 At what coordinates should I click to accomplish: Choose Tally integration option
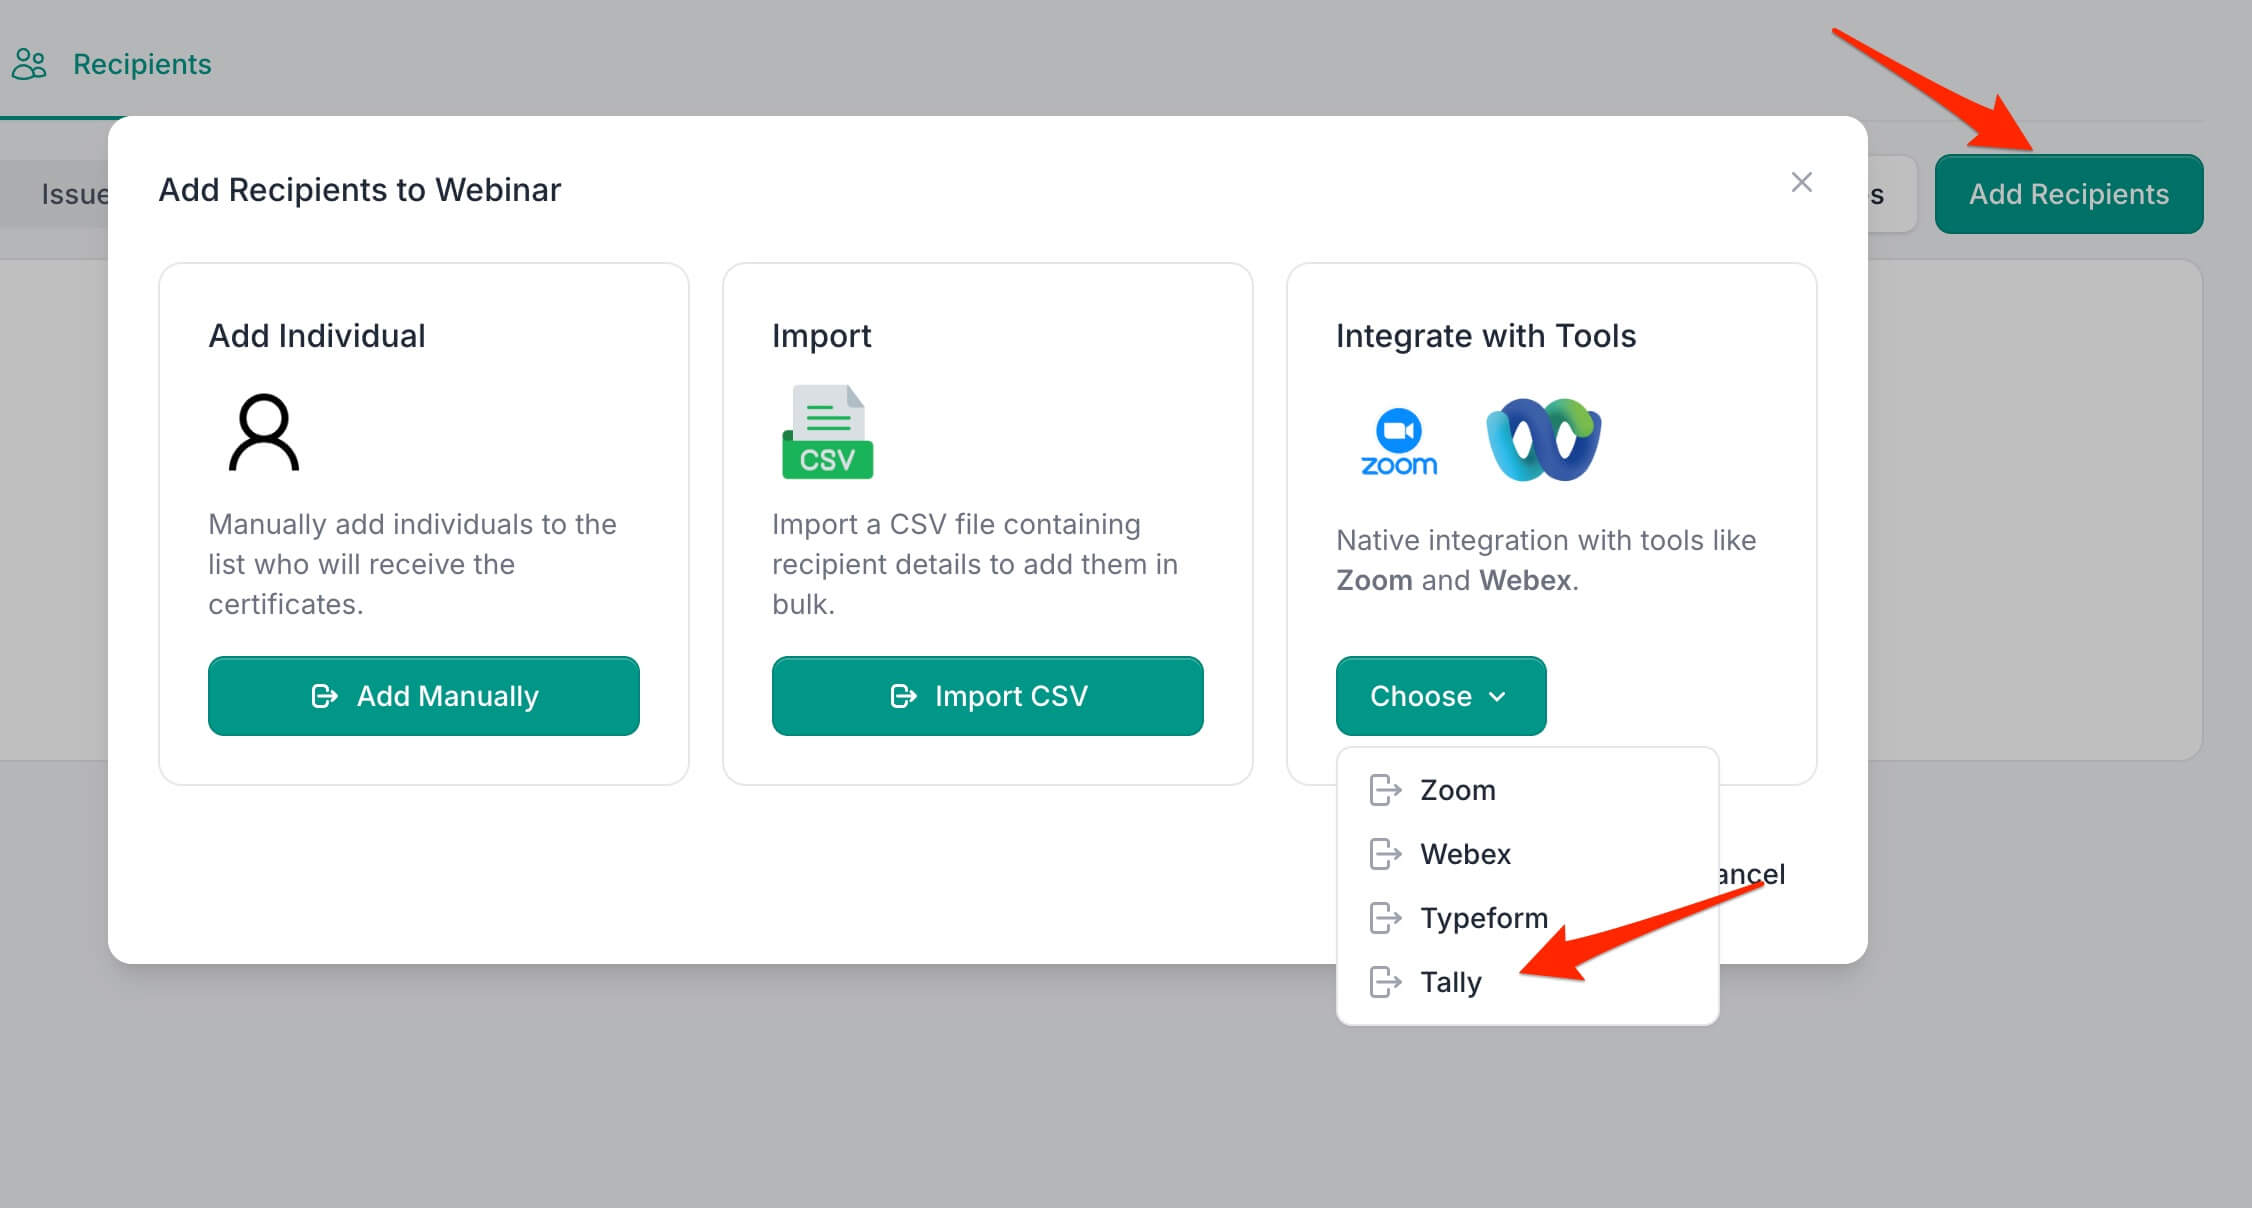1450,982
